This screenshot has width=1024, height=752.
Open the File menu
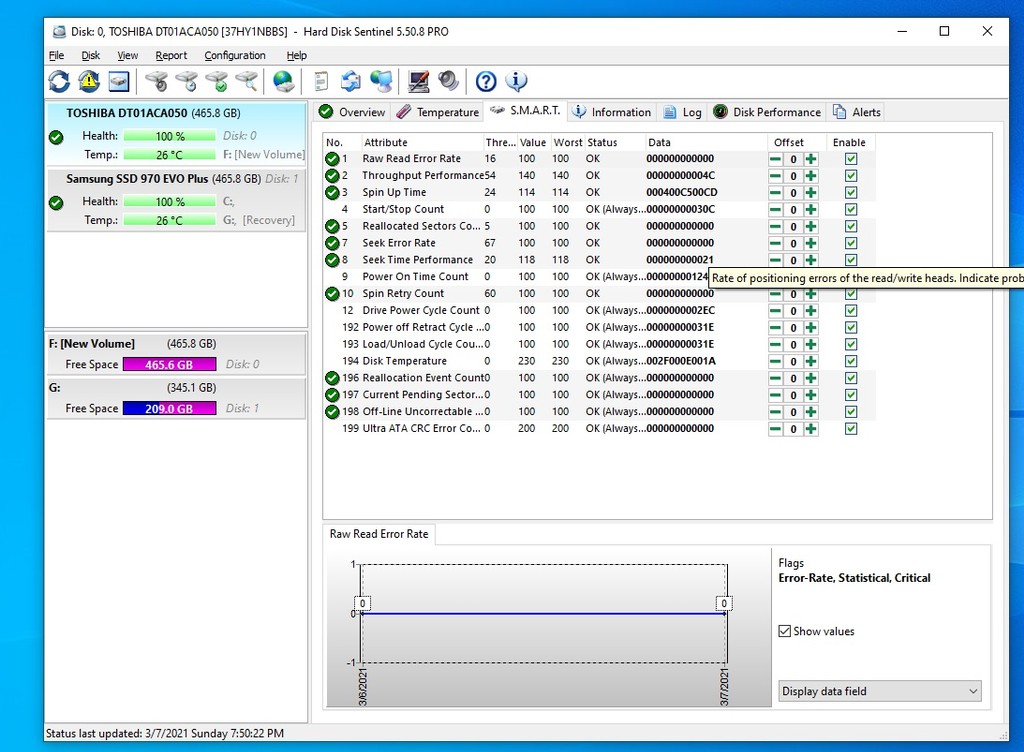57,55
